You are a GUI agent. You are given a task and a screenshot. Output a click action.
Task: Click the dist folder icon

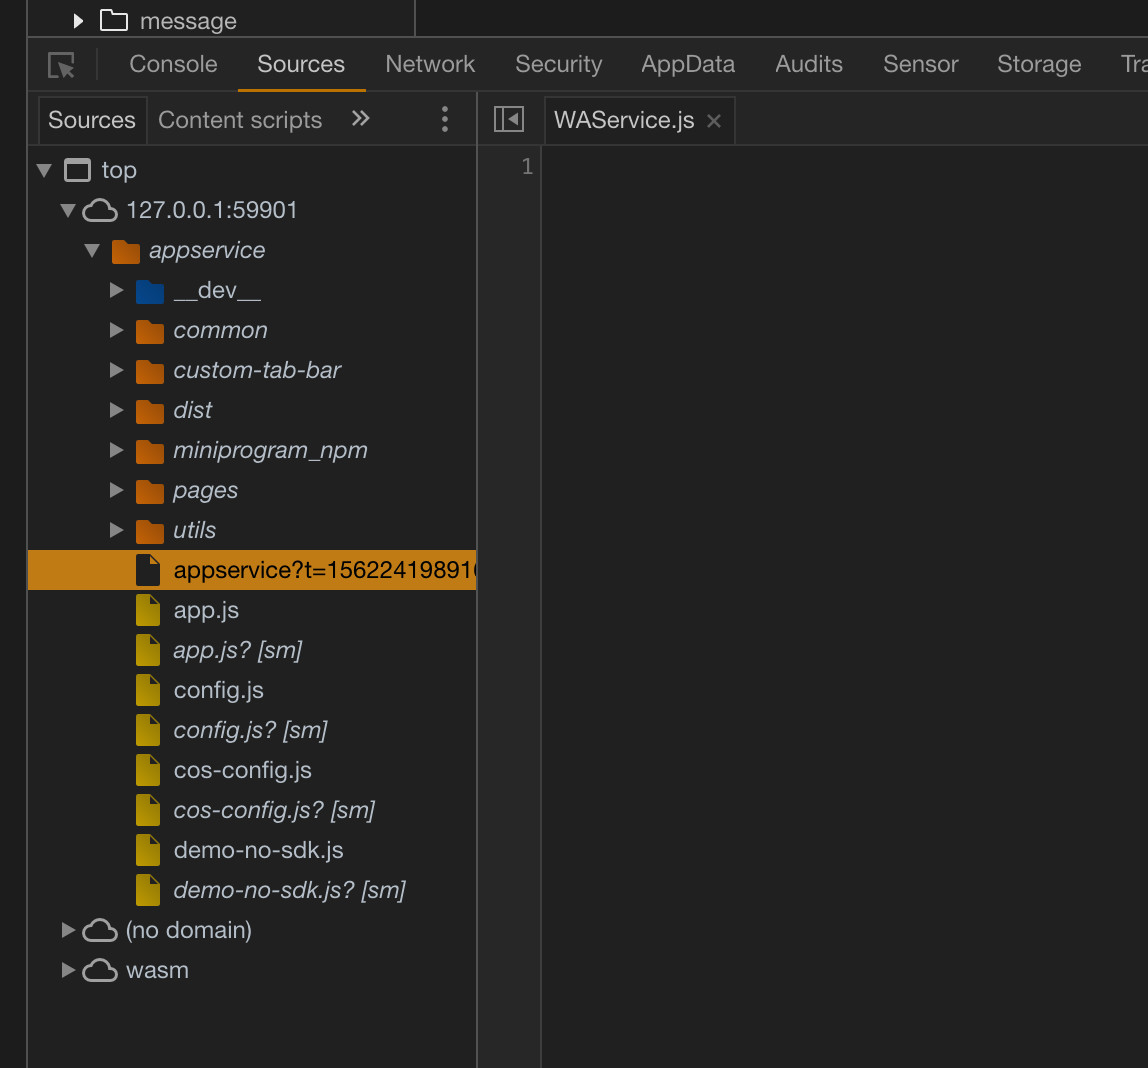pos(149,411)
